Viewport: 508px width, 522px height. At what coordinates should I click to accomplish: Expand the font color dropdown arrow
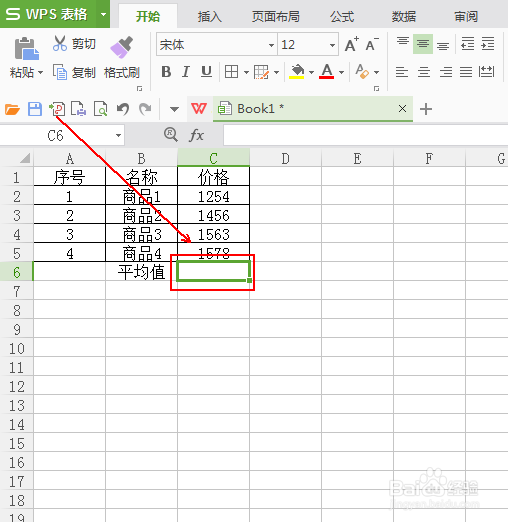341,72
